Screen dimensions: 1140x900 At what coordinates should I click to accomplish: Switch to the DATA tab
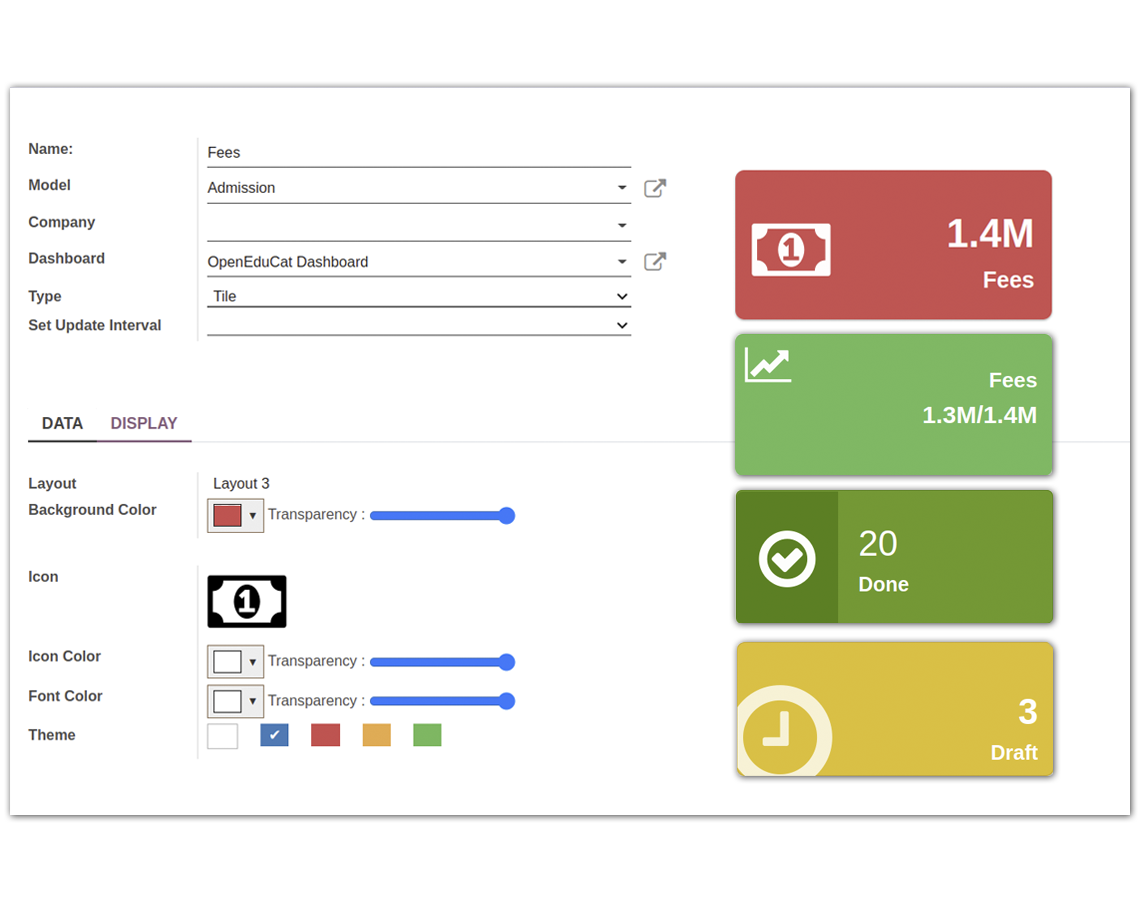[x=61, y=423]
